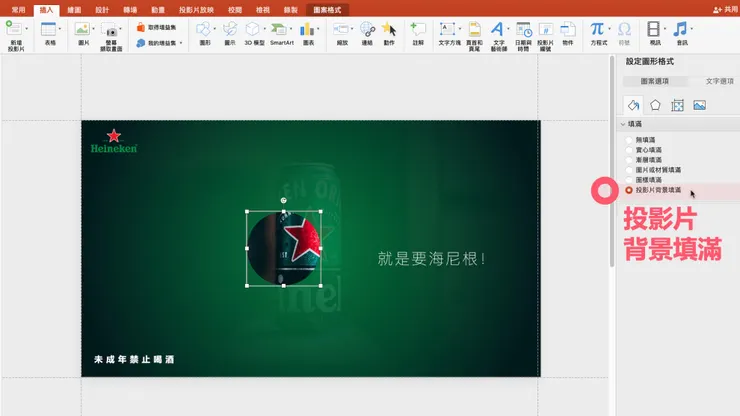Collapse the Fill (填滿) section

(623, 124)
